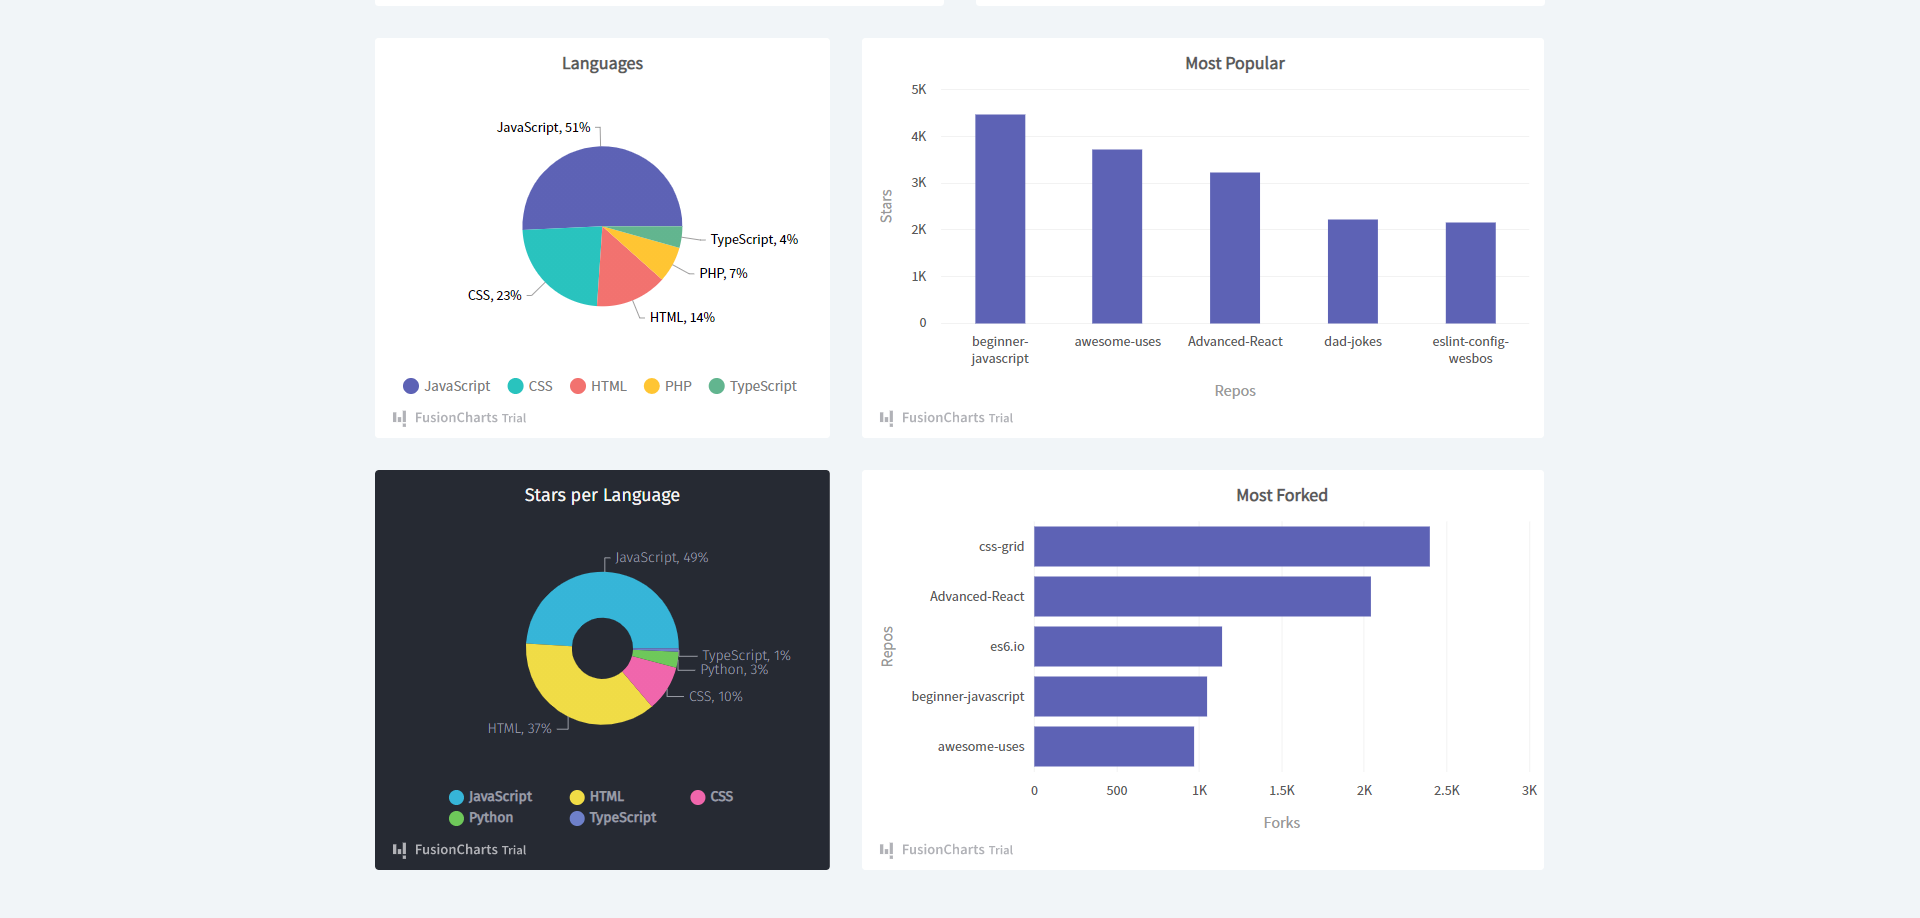Viewport: 1920px width, 918px height.
Task: Open FusionCharts Trial link under Languages chart
Action: pyautogui.click(x=470, y=418)
